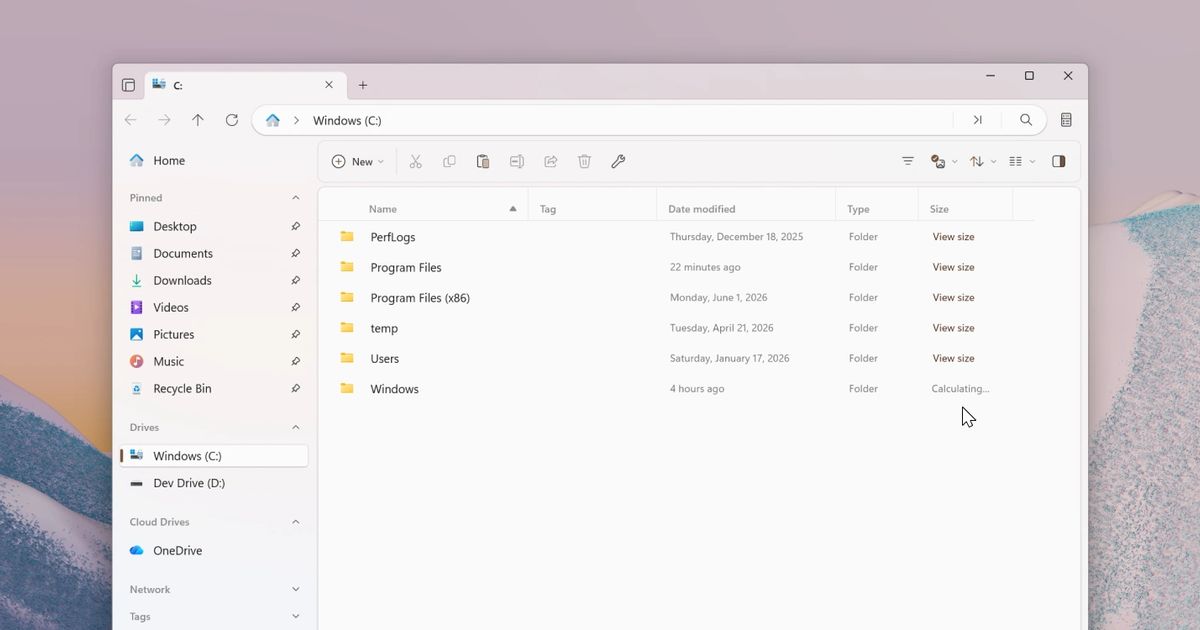Viewport: 1200px width, 630px height.
Task: Open Recycle Bin in the sidebar
Action: (x=214, y=388)
